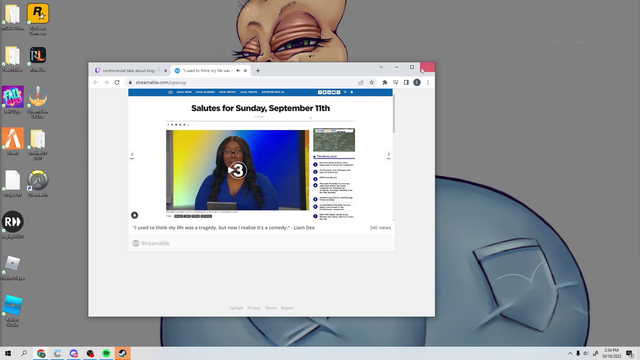Open the Chrome profile avatar
640x360 pixels.
pyautogui.click(x=417, y=82)
